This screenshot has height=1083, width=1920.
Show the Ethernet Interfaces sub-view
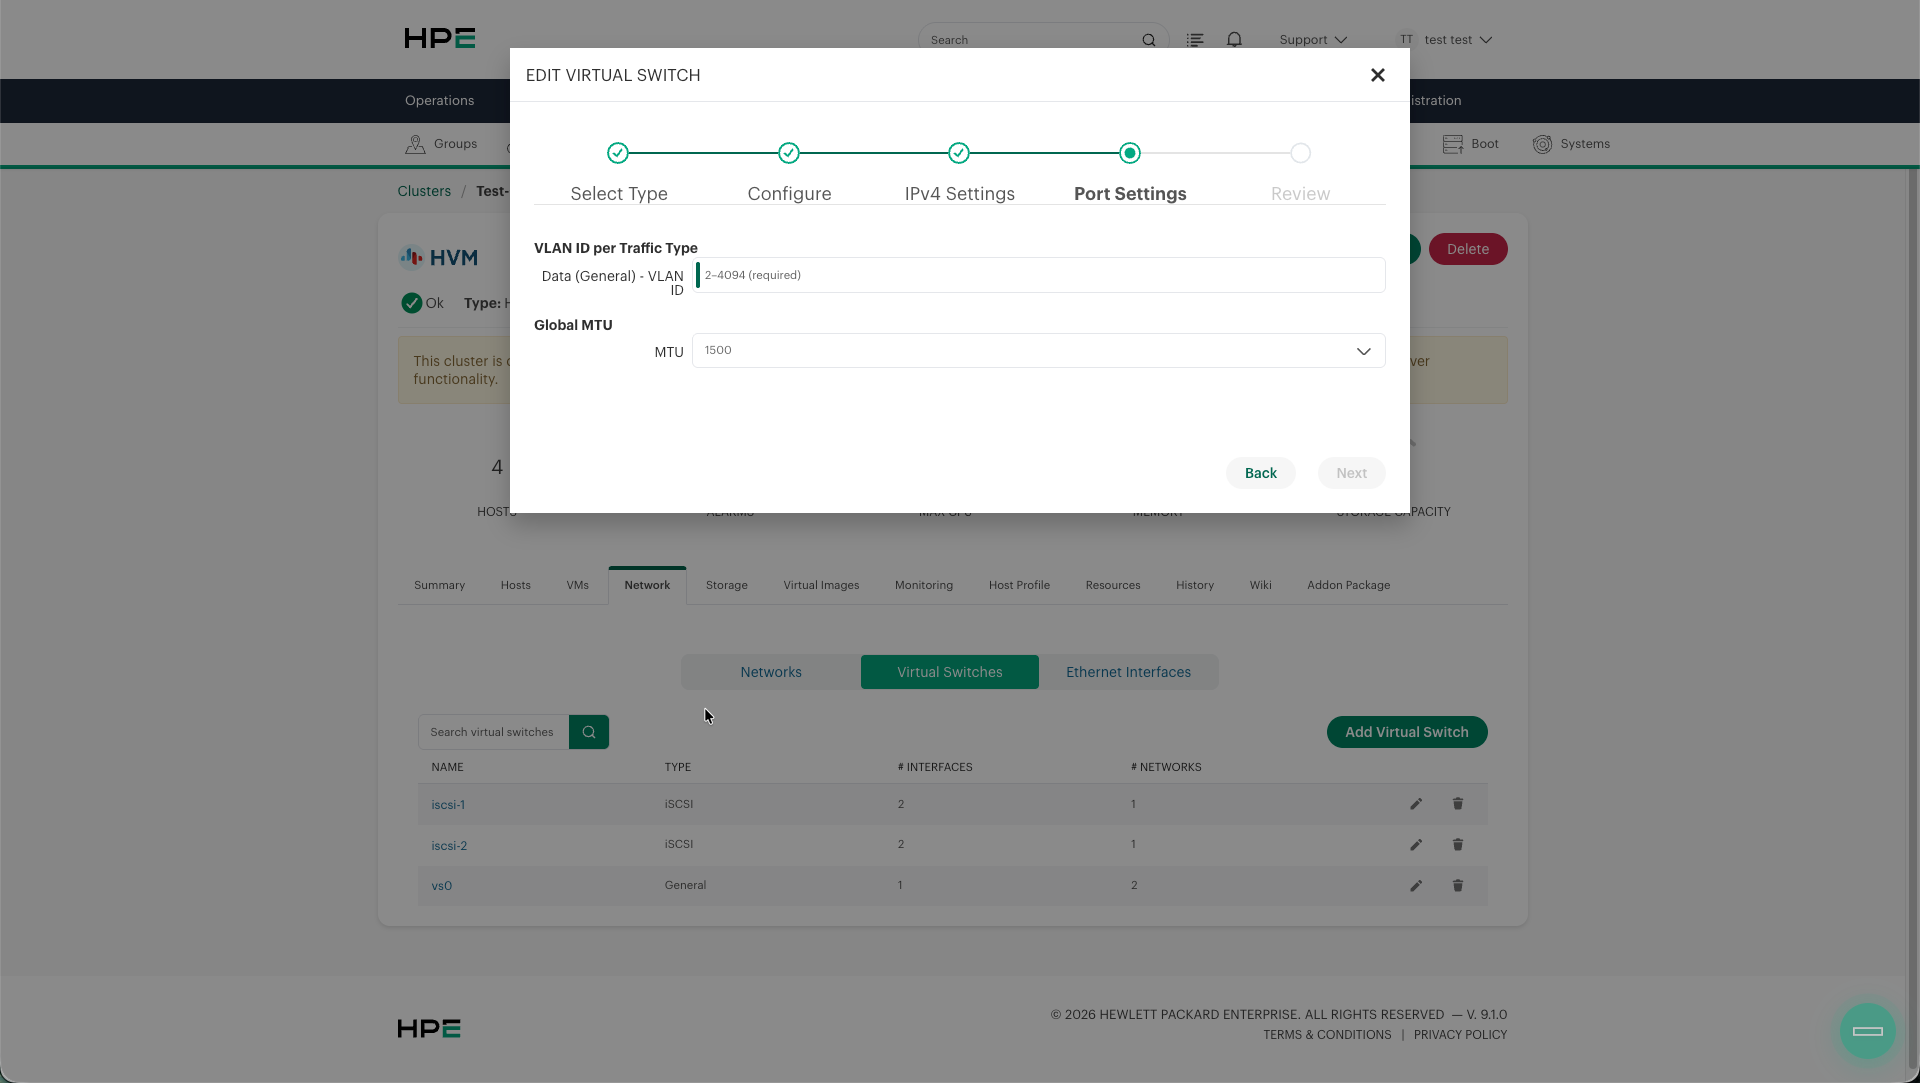(x=1128, y=672)
